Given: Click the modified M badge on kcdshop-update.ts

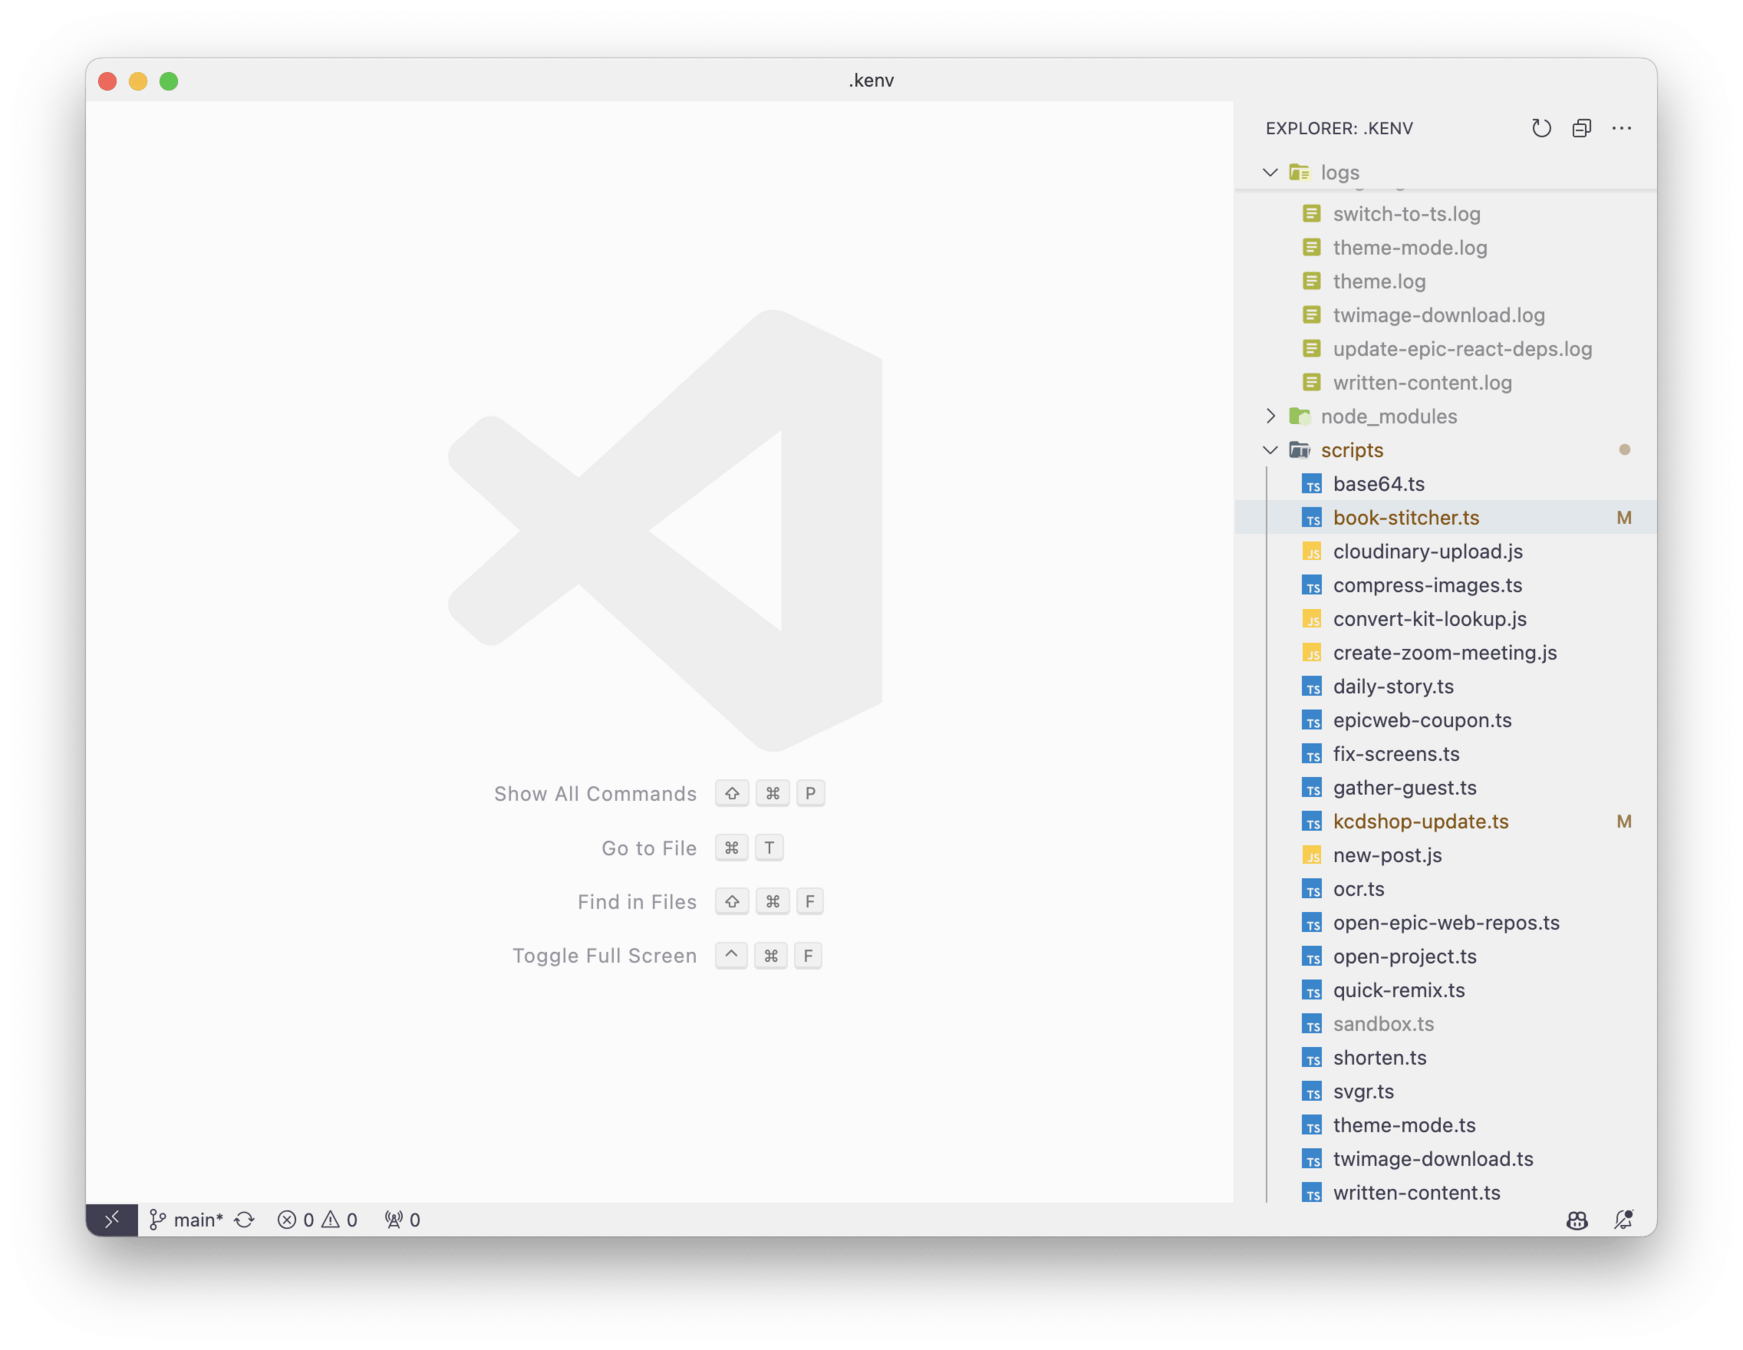Looking at the screenshot, I should [1624, 821].
